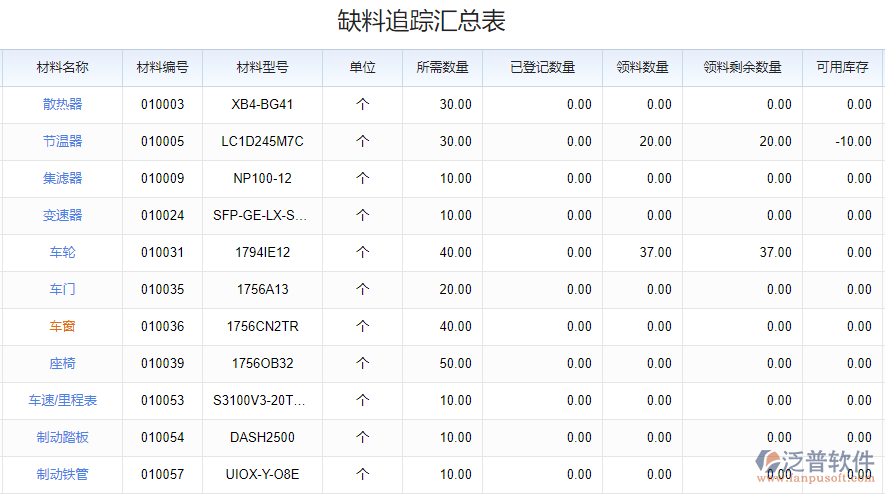Screen dimensions: 885x494
Task: Click the 领料剩余数量 column header
Action: pos(742,68)
